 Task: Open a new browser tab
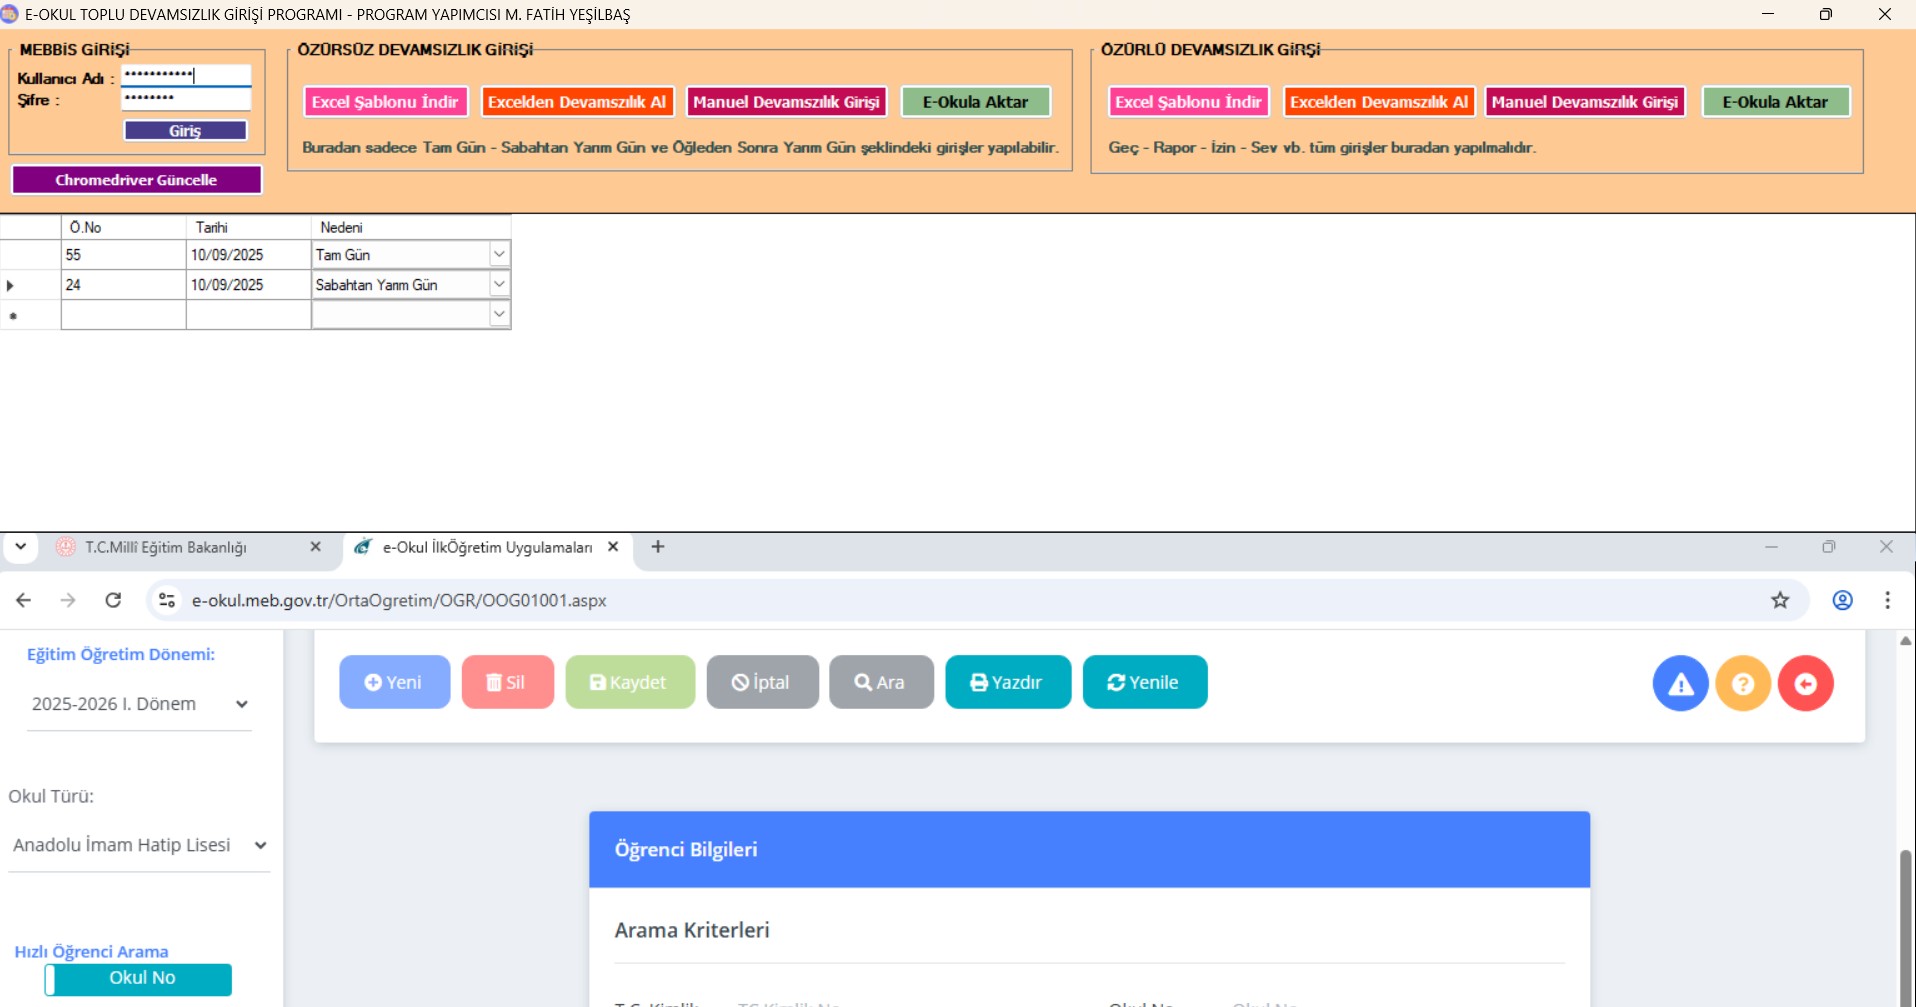[x=657, y=547]
